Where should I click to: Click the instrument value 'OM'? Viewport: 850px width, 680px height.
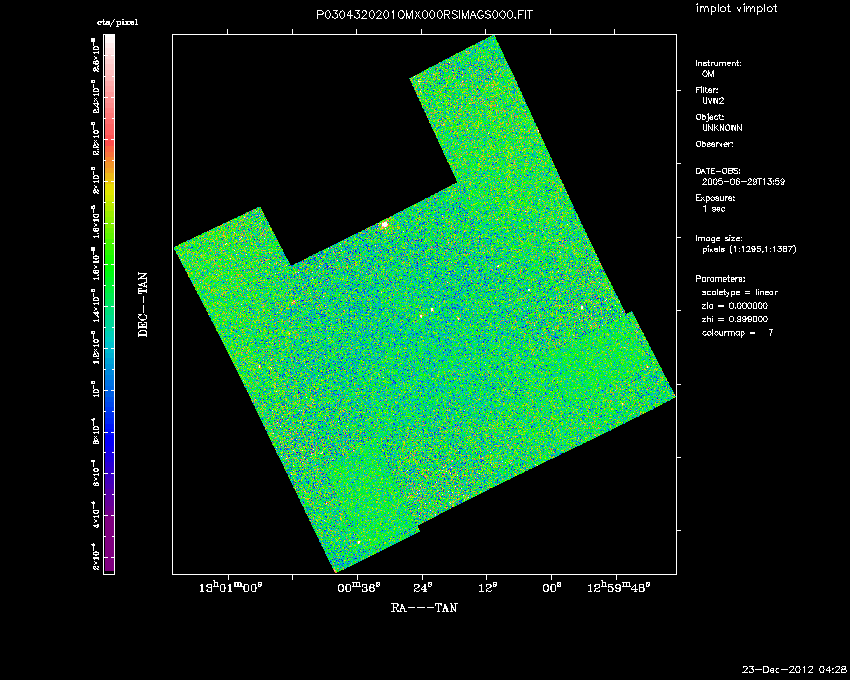point(708,74)
